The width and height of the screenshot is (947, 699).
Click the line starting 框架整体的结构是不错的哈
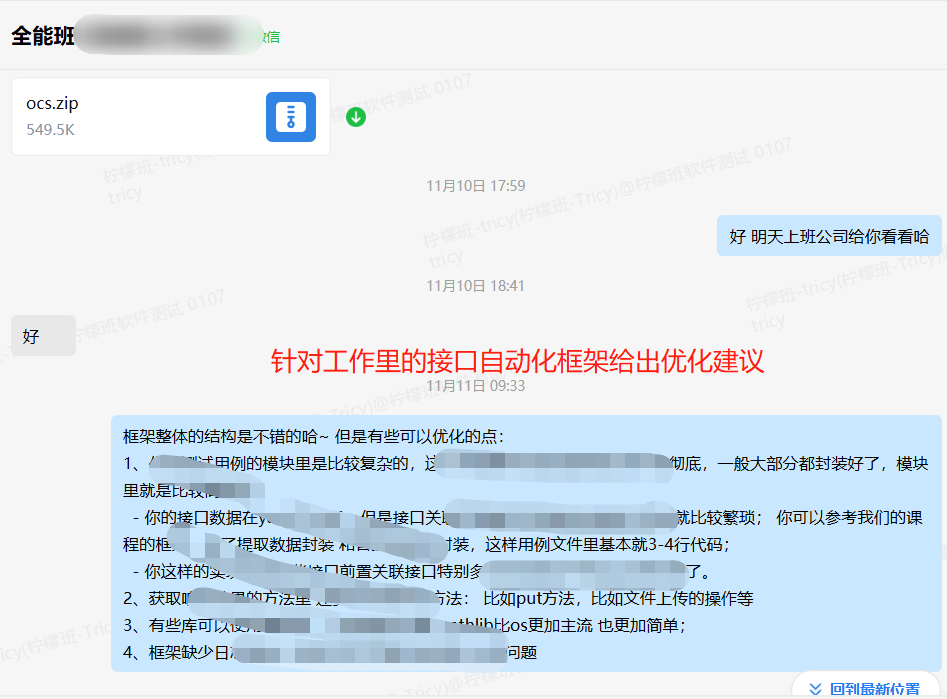(x=314, y=436)
